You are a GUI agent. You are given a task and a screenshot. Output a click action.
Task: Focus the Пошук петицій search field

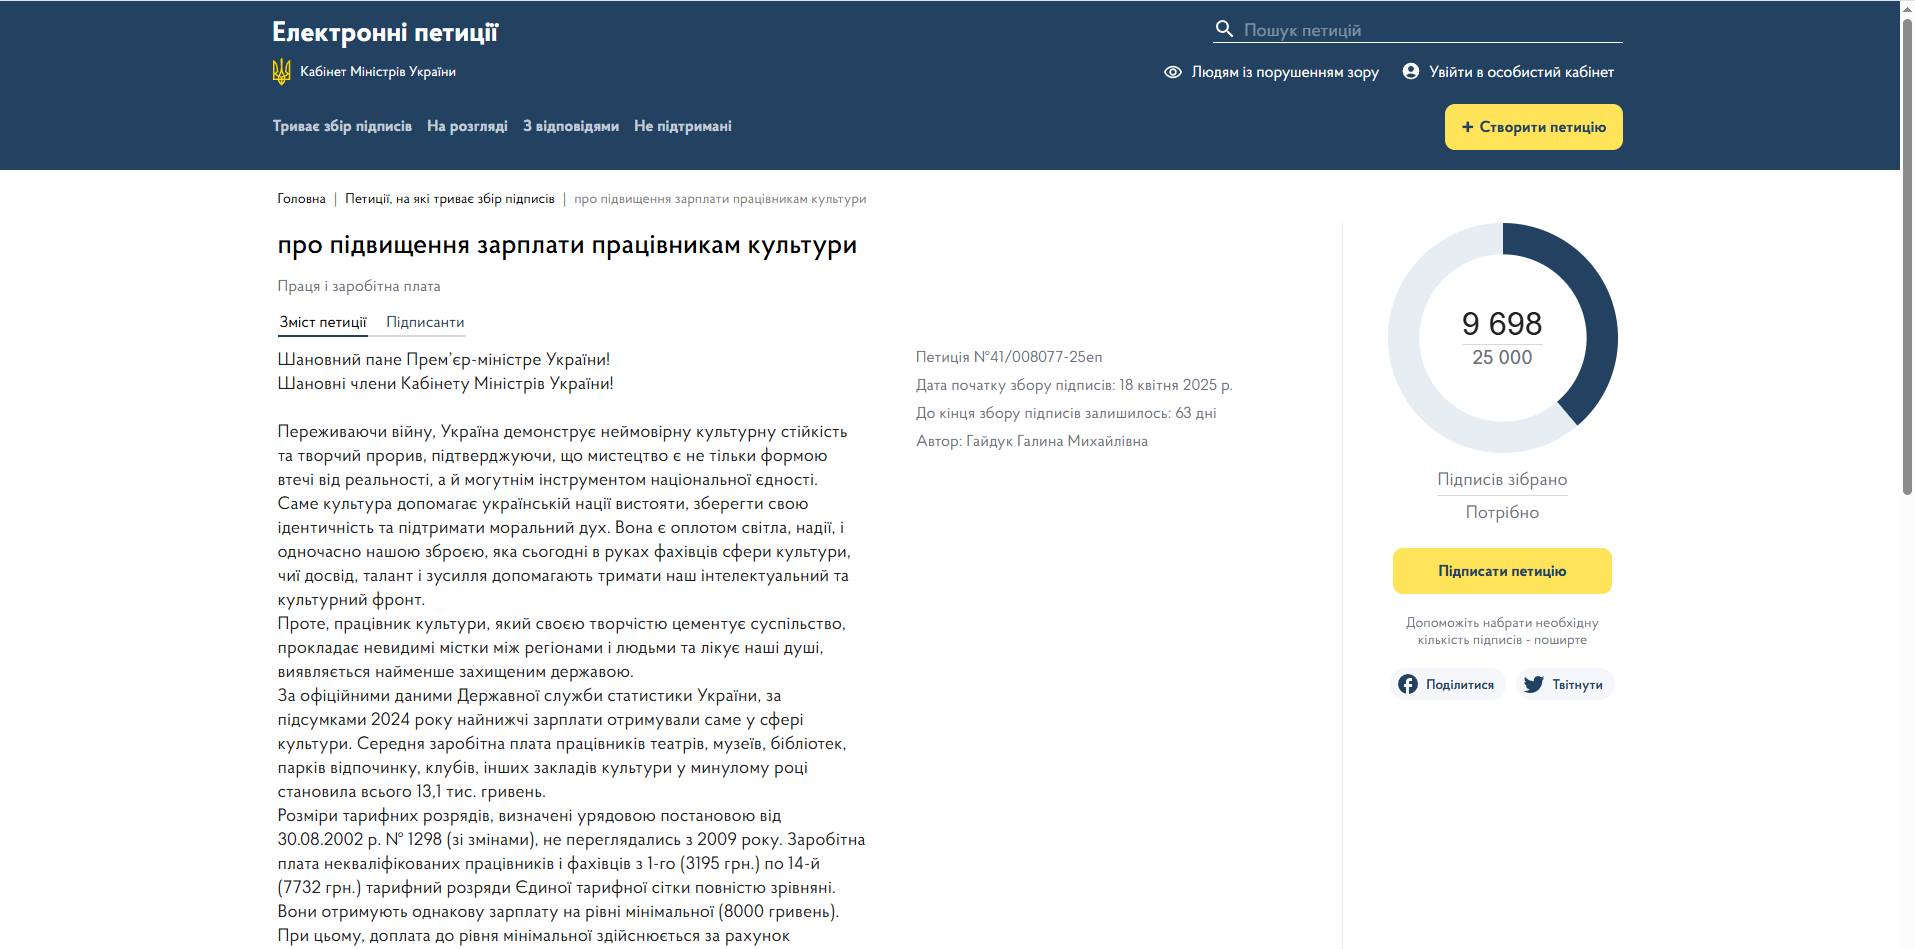pos(1418,30)
